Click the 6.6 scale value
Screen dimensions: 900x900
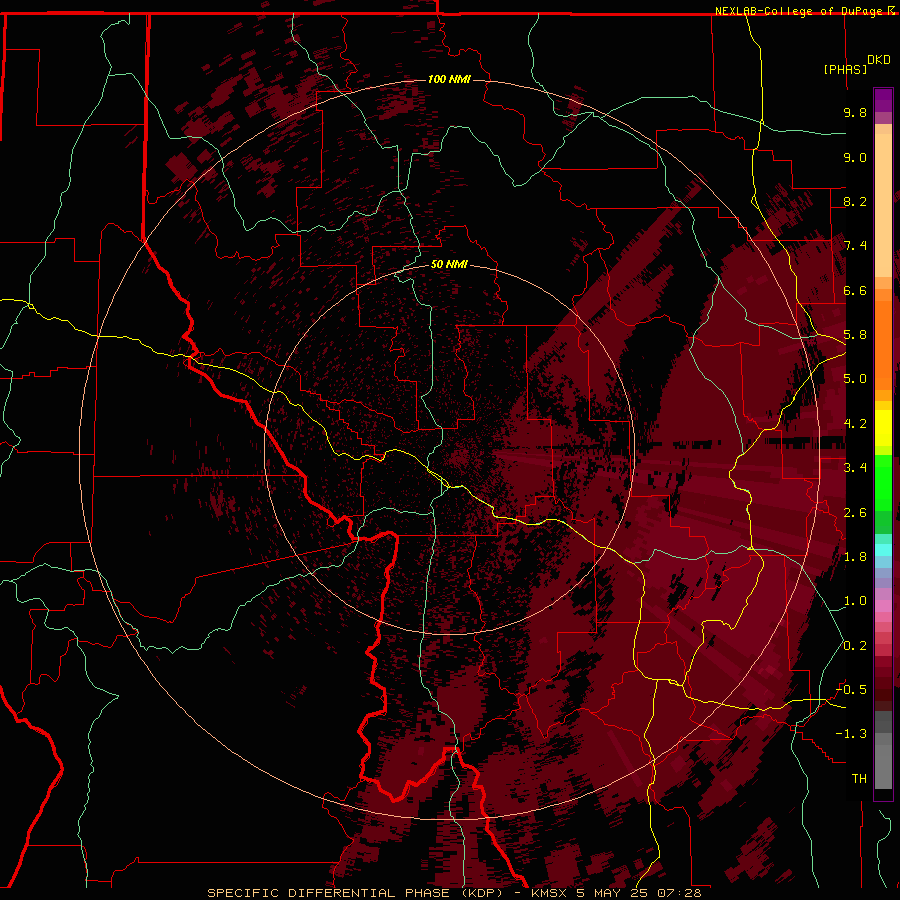click(855, 290)
